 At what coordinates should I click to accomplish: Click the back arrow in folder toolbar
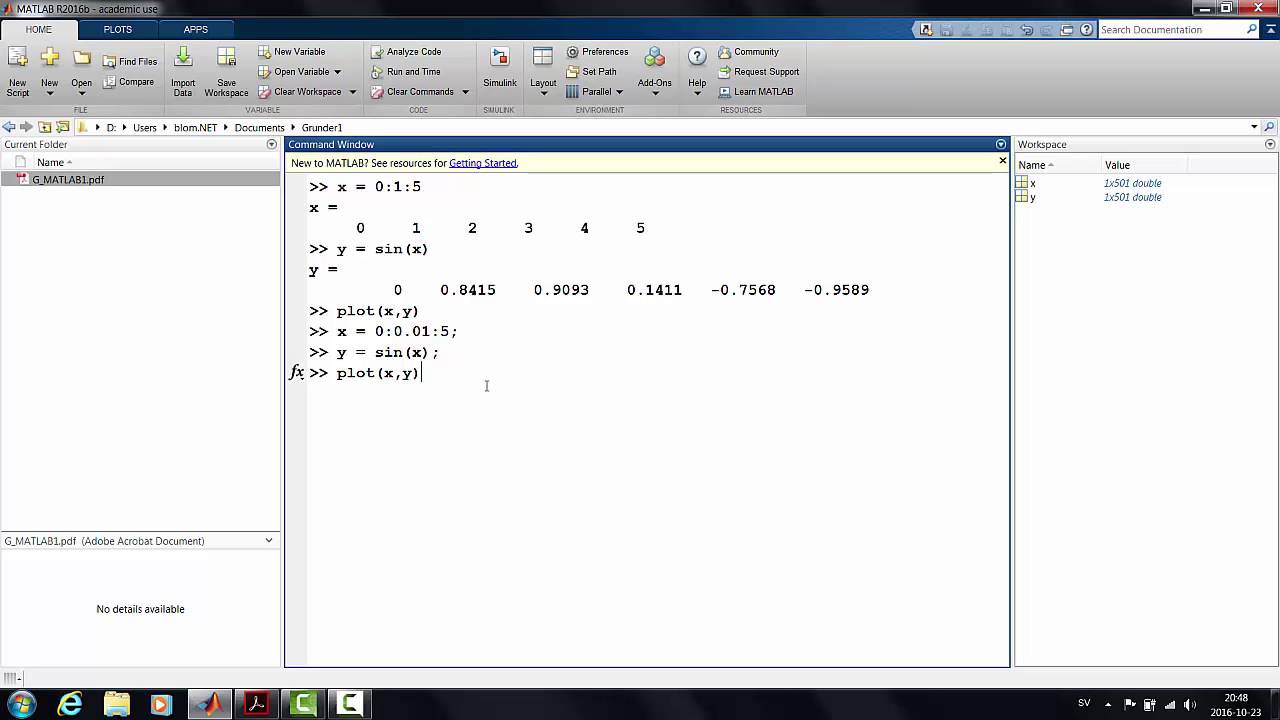pyautogui.click(x=9, y=127)
